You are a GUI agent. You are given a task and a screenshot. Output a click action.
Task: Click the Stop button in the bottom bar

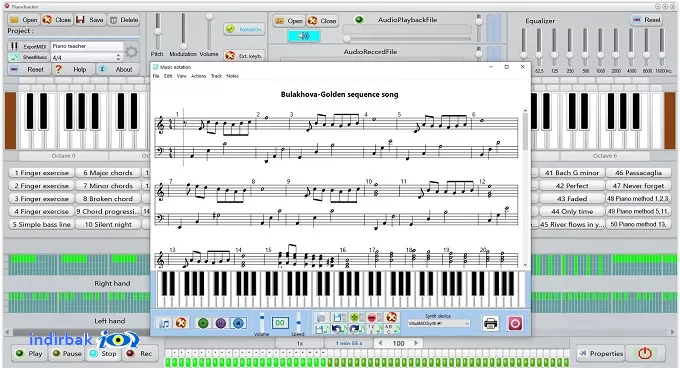(103, 353)
